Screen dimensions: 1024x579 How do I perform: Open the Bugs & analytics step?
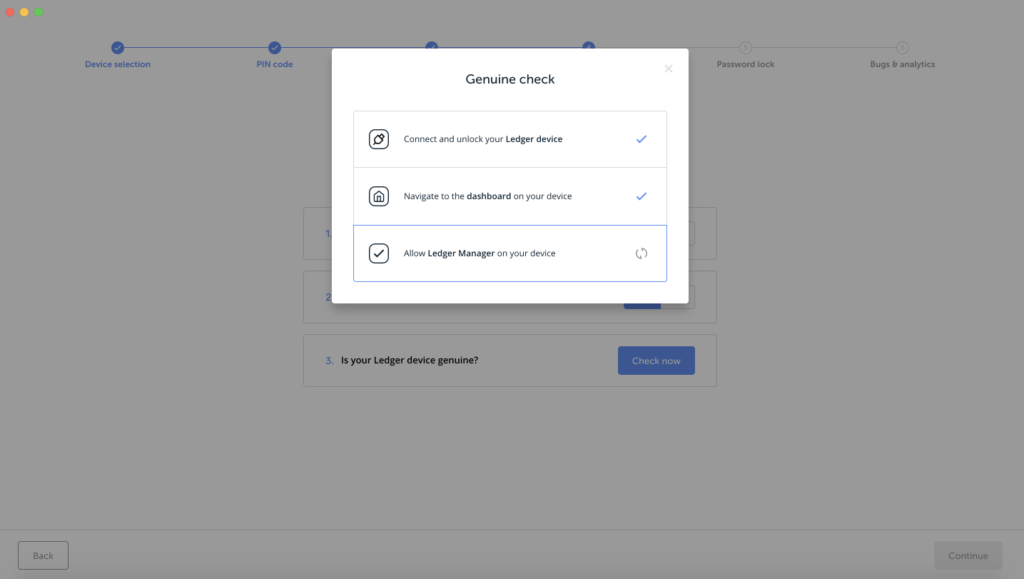903,64
